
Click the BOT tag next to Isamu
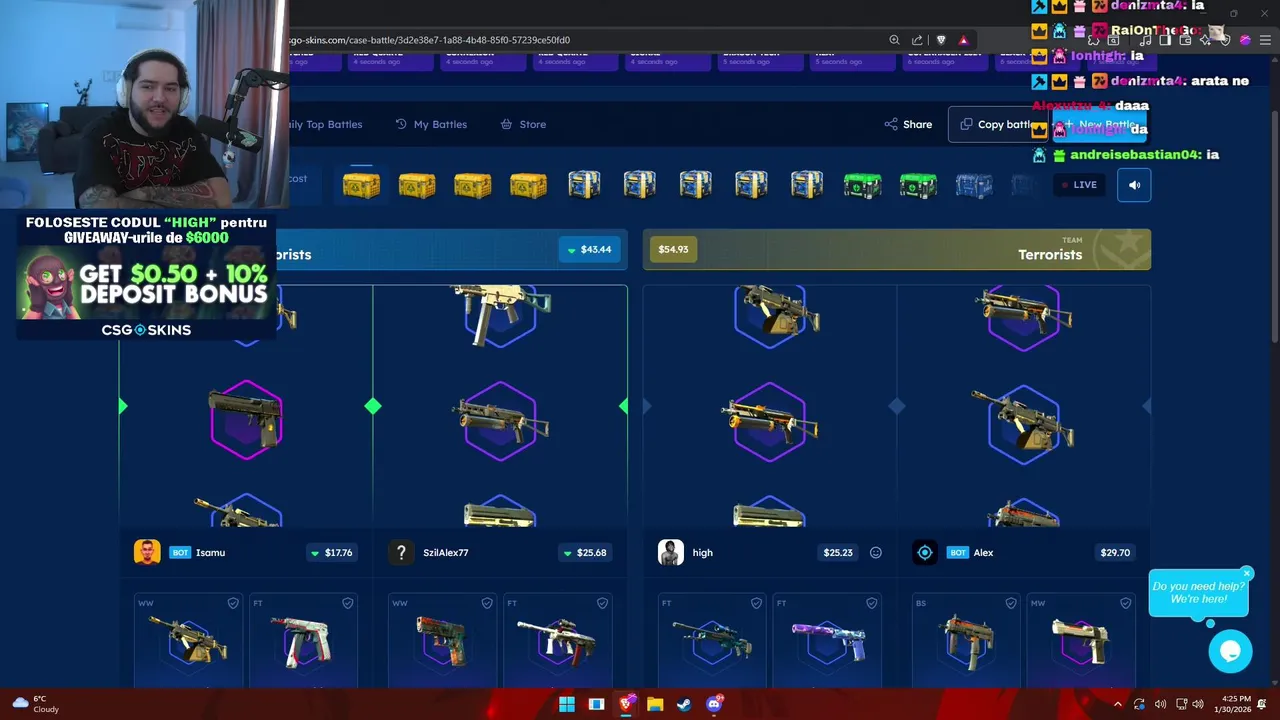coord(180,552)
